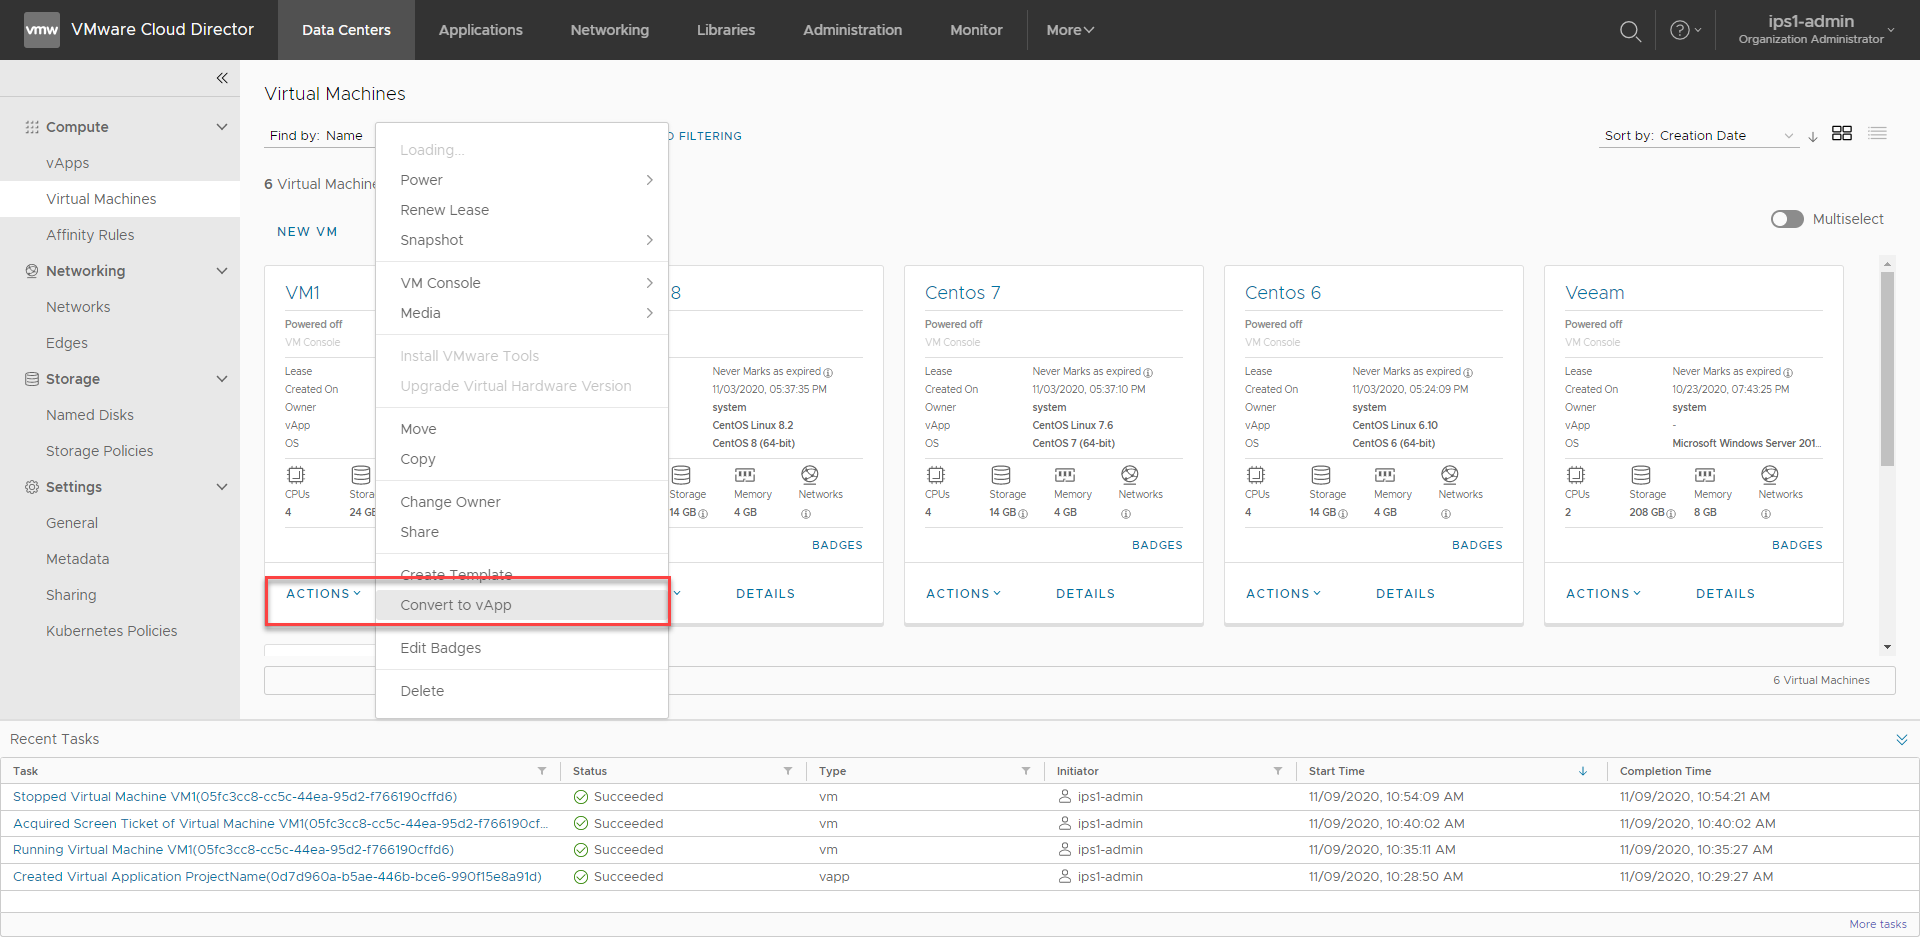Image resolution: width=1920 pixels, height=937 pixels.
Task: Open the Veeam VM title link
Action: [x=1594, y=293]
